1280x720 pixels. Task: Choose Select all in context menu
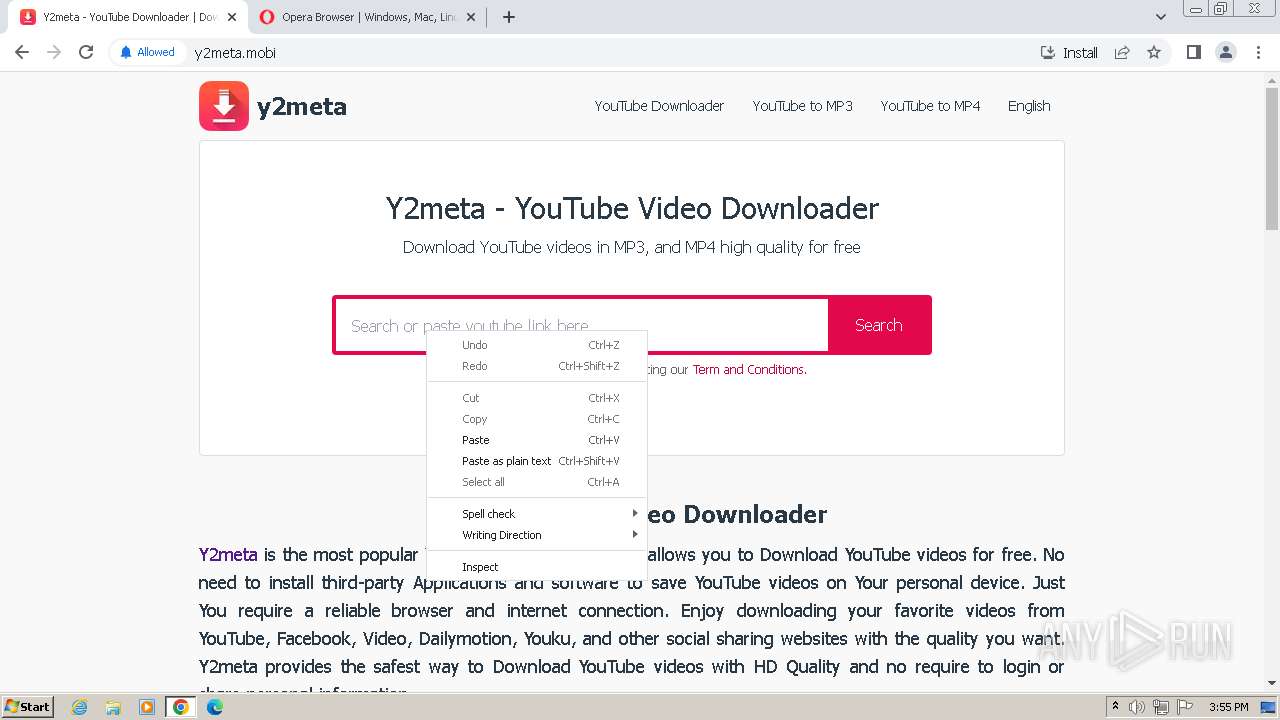click(537, 482)
